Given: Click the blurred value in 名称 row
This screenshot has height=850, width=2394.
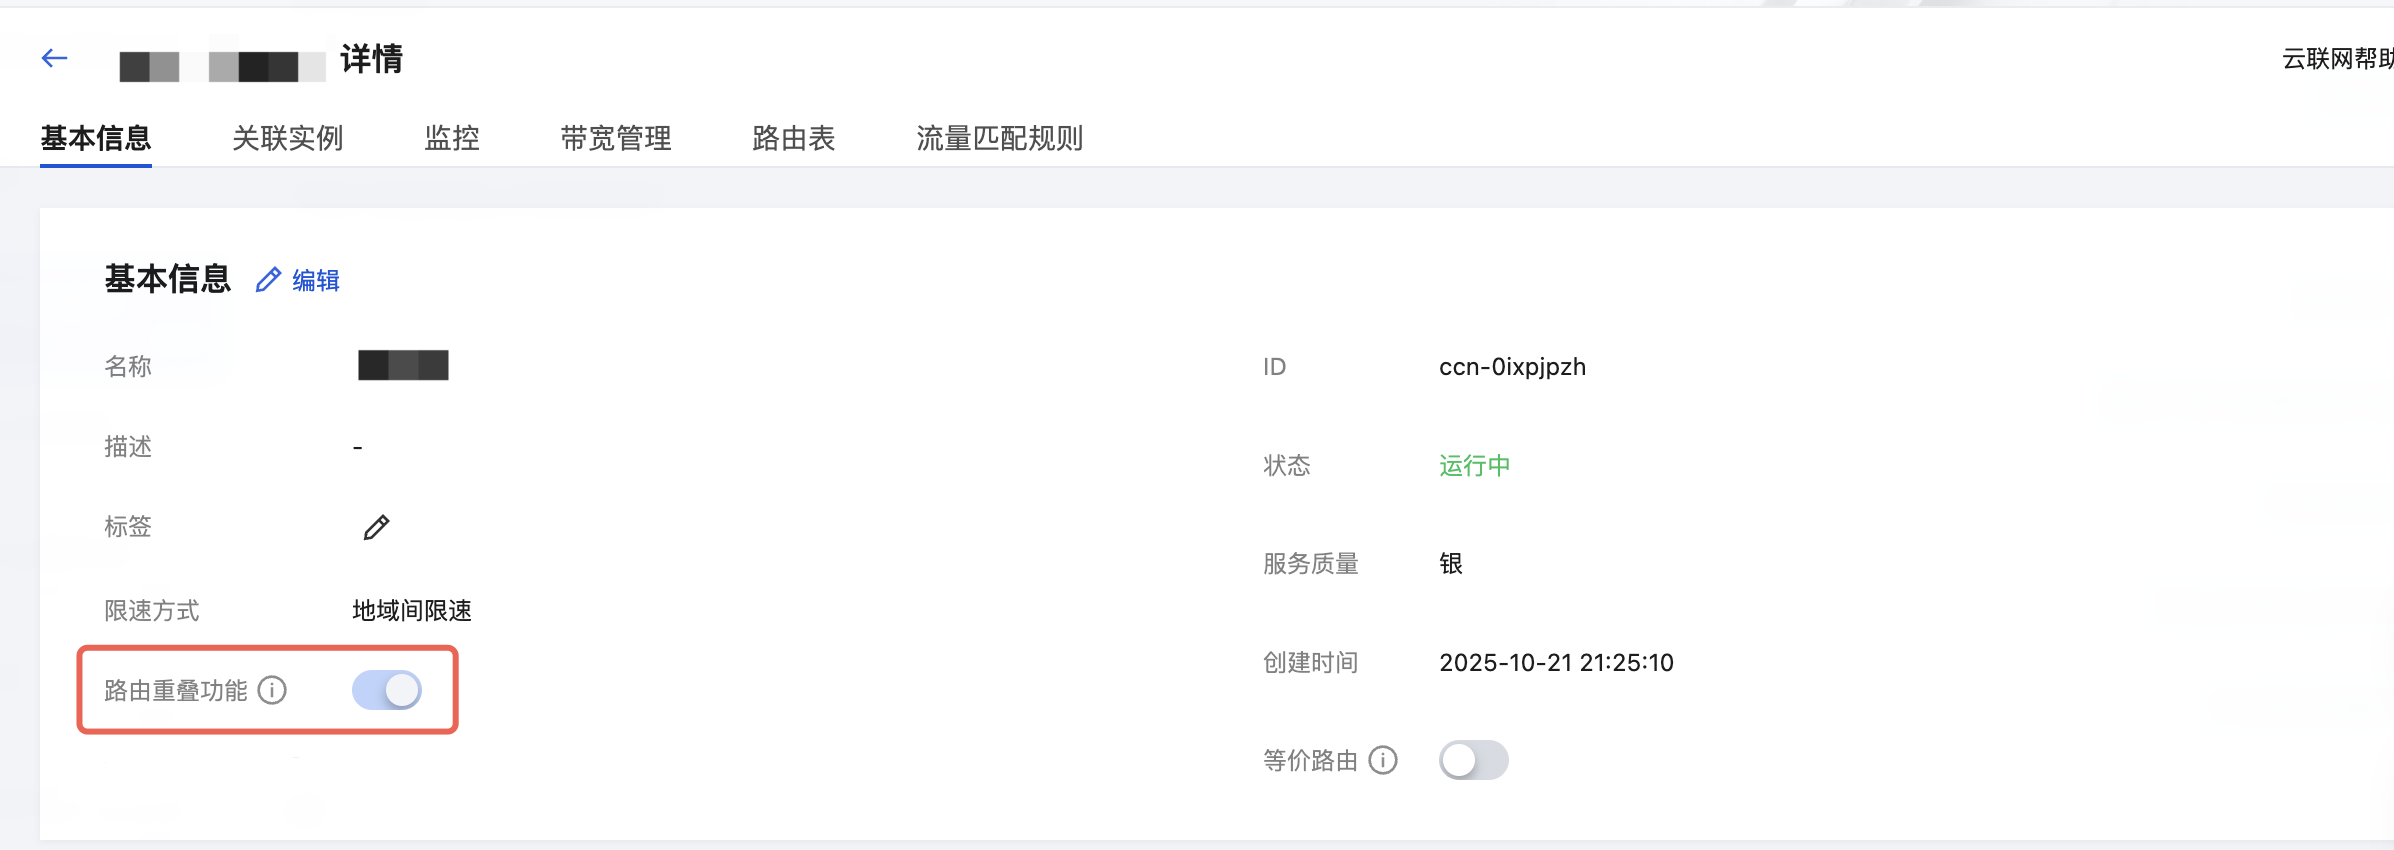Looking at the screenshot, I should (x=403, y=366).
